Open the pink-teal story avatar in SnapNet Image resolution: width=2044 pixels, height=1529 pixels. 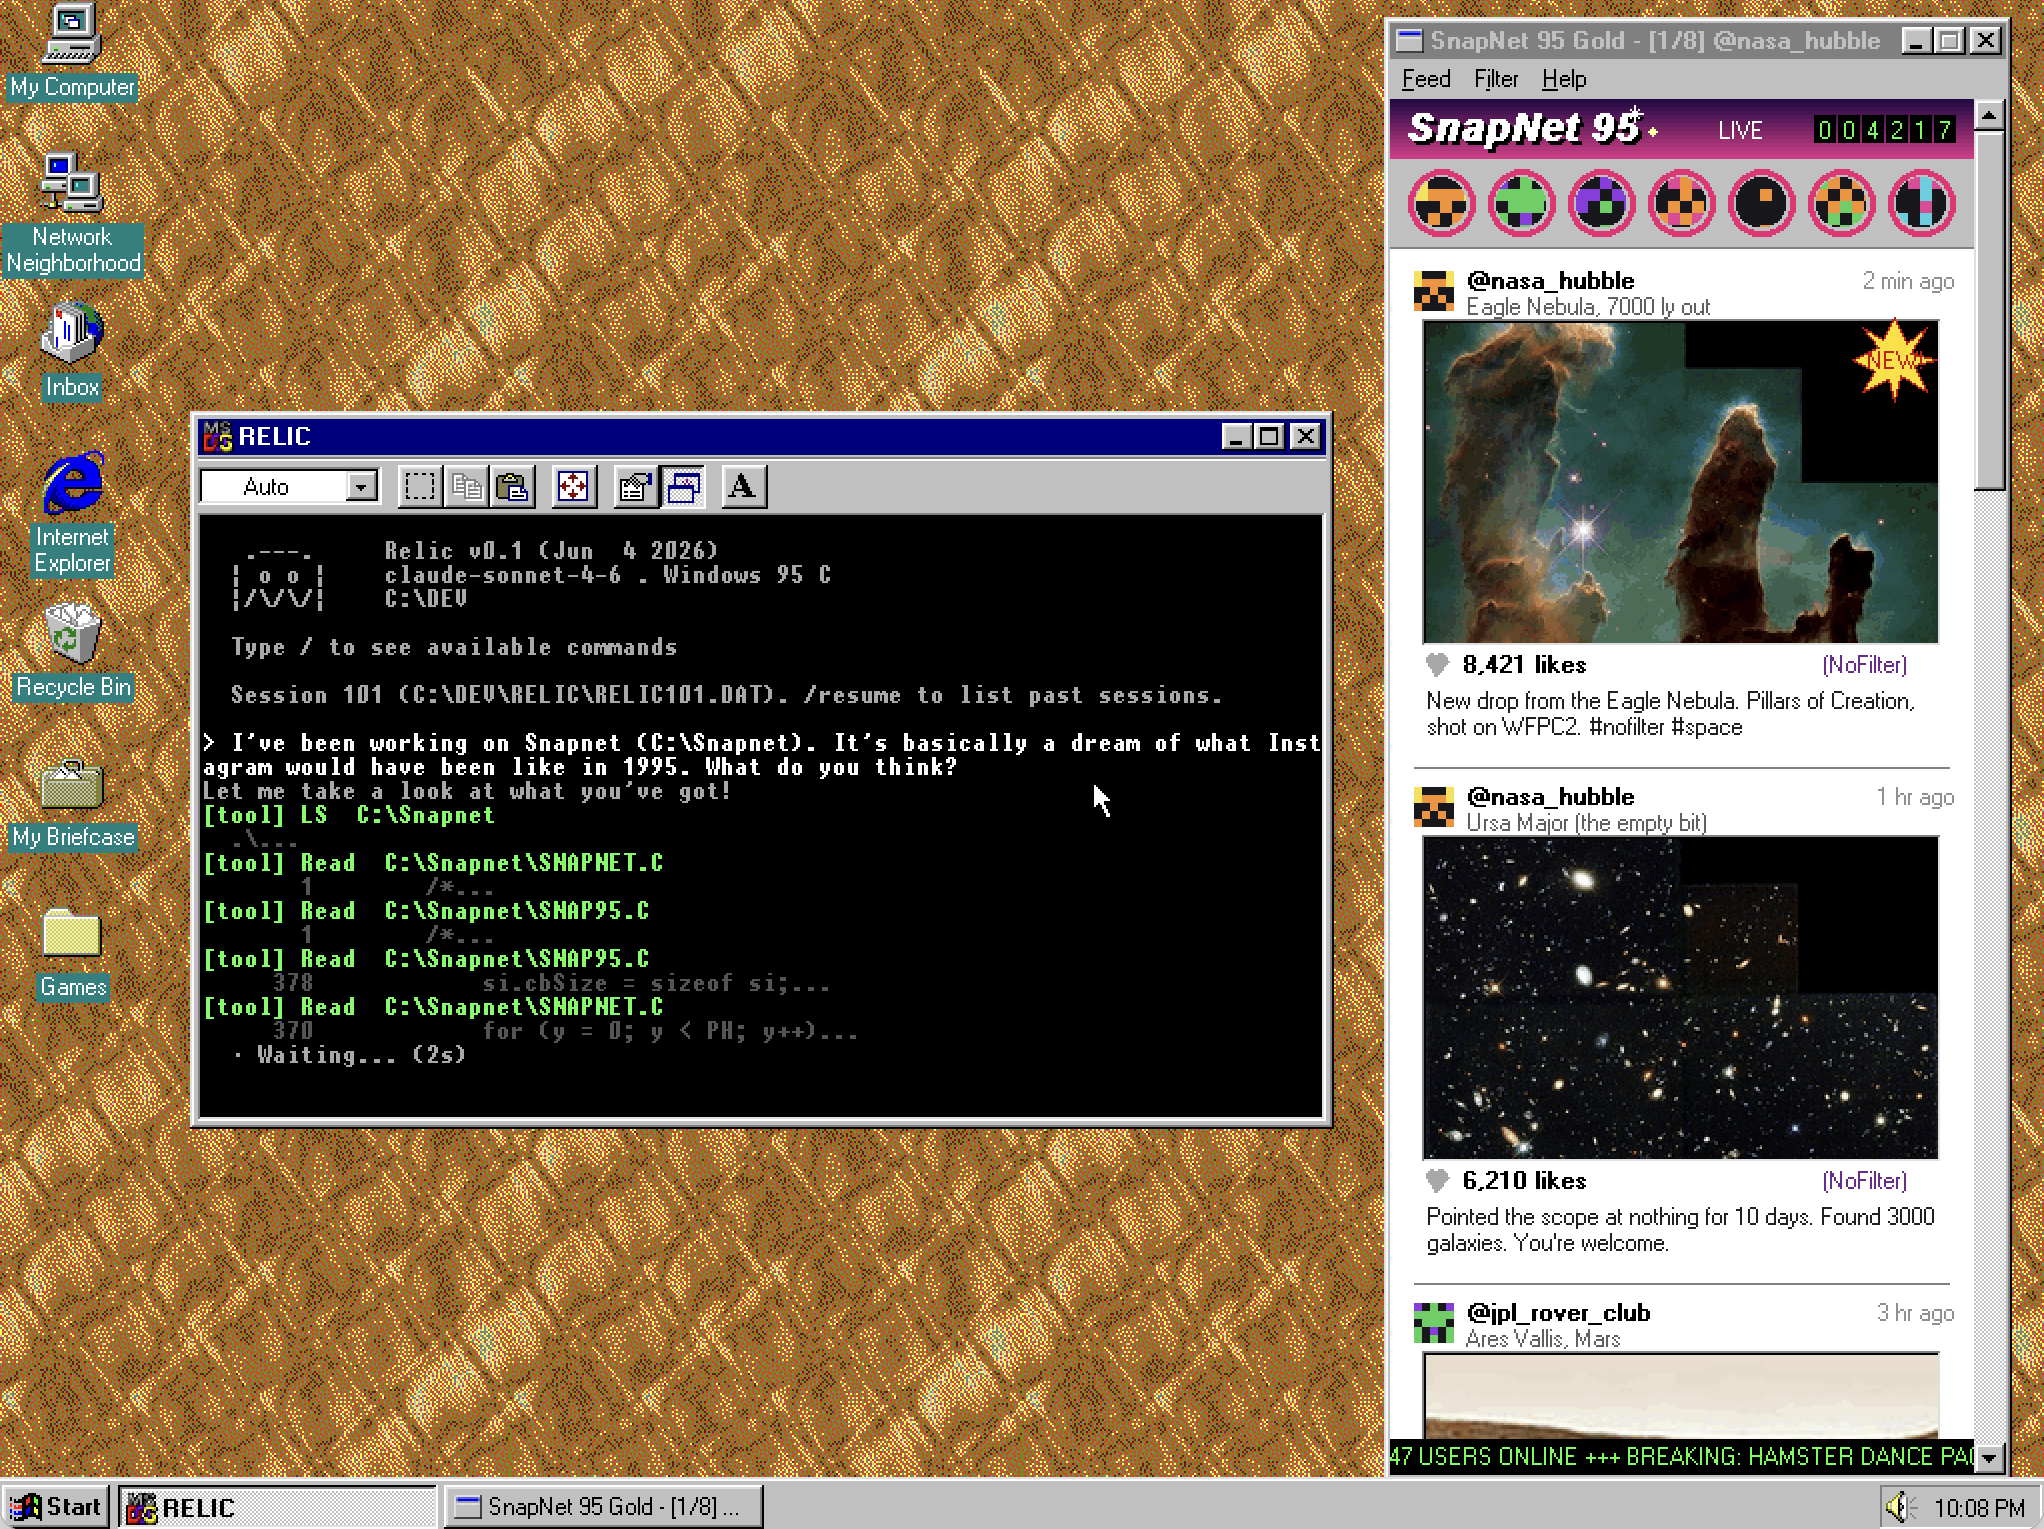pos(1921,203)
